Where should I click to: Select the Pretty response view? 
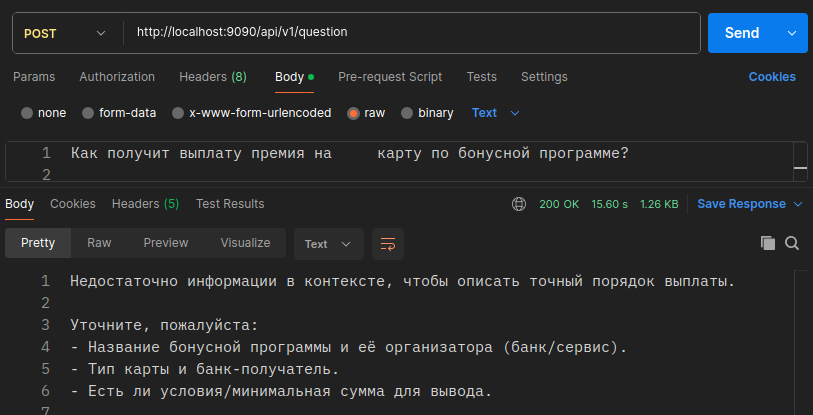point(38,243)
